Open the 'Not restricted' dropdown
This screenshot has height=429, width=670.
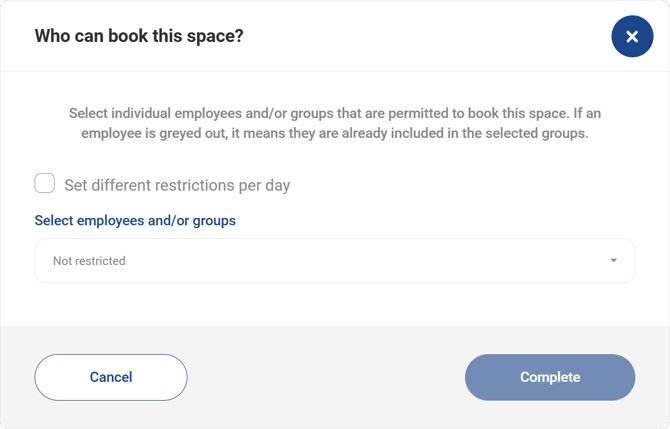(334, 261)
